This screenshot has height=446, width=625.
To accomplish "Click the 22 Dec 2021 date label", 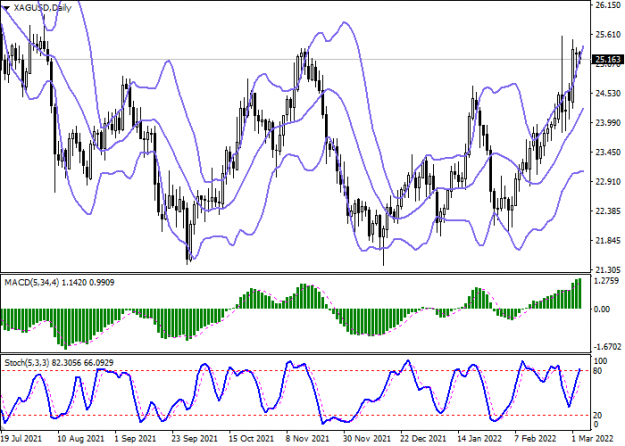I will pyautogui.click(x=423, y=439).
